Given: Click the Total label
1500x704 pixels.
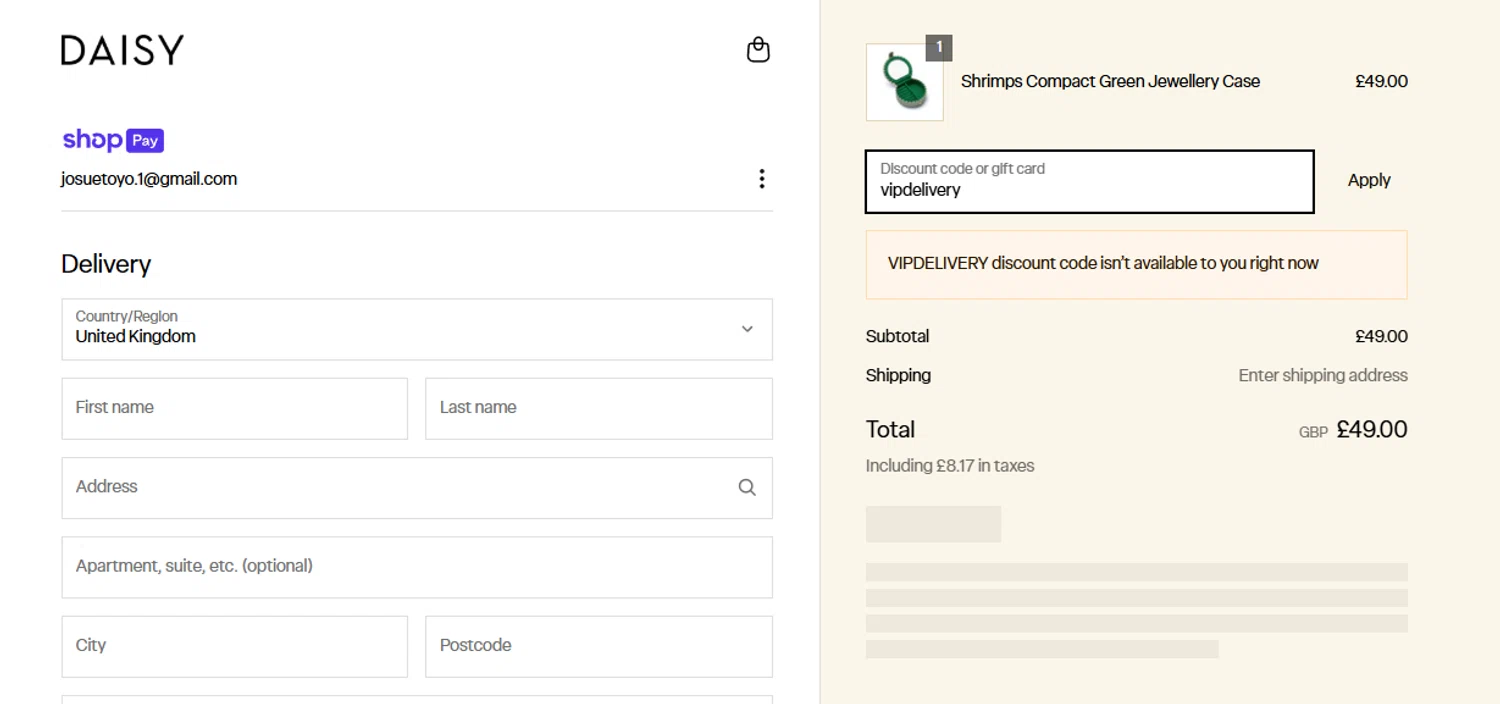Looking at the screenshot, I should 890,430.
